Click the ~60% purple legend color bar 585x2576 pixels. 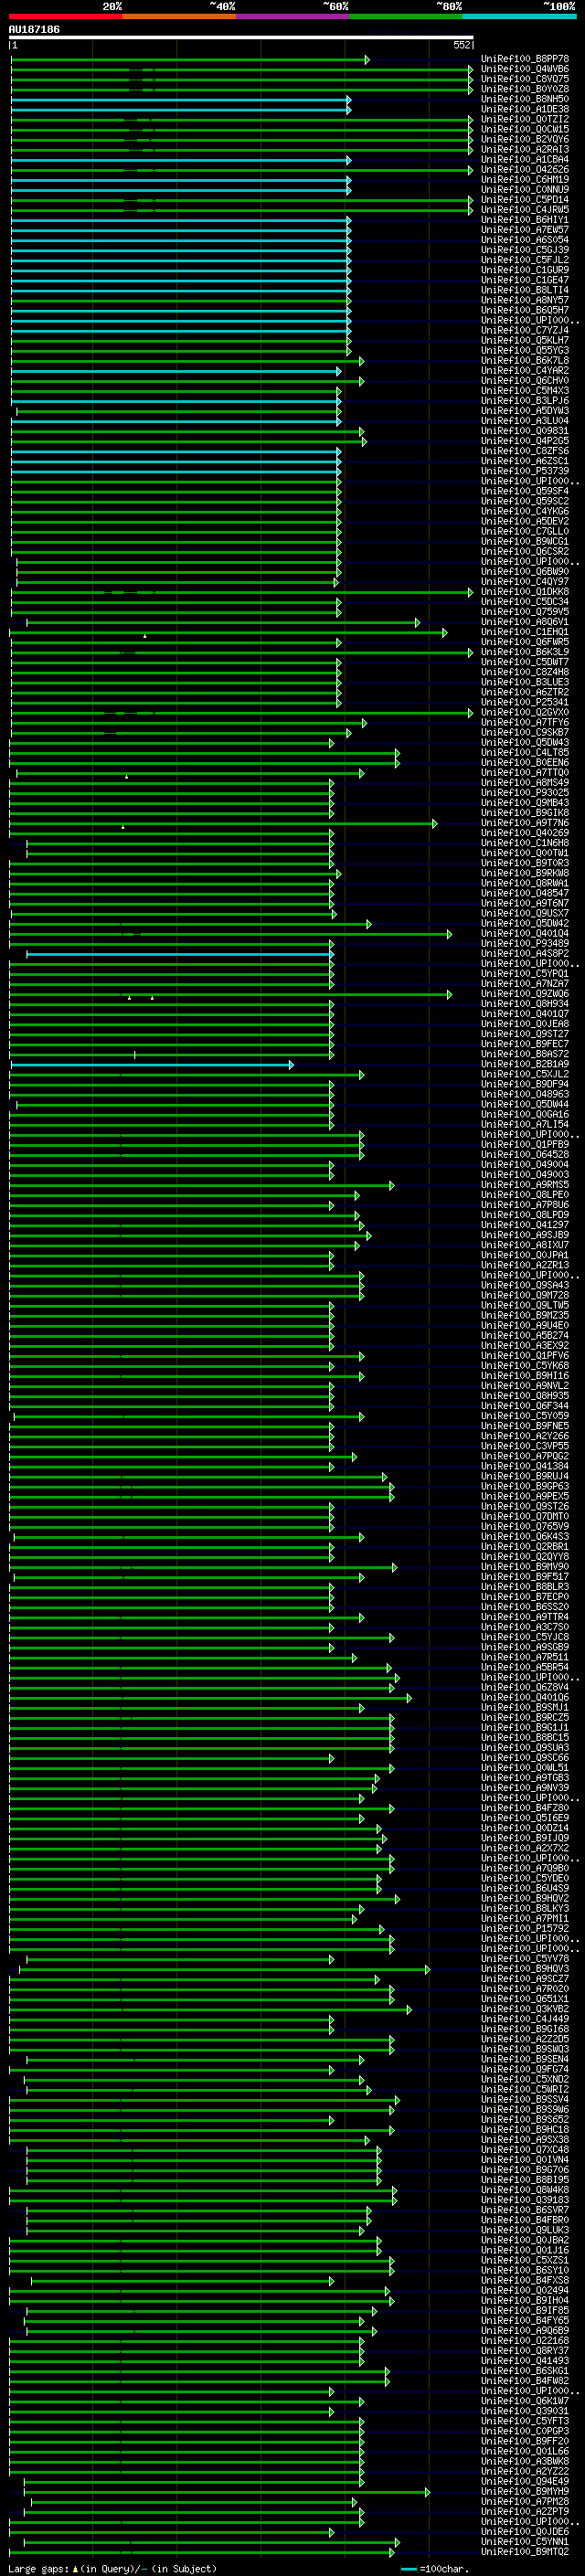(x=292, y=16)
